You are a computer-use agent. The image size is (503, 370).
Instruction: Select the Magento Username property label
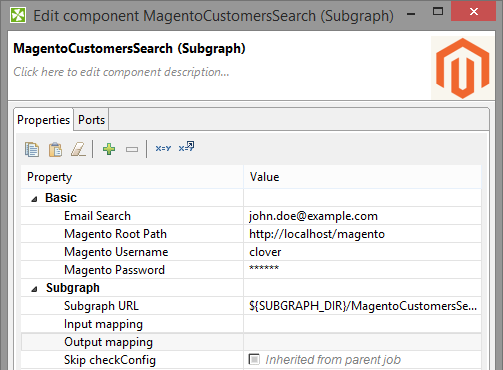click(x=116, y=252)
